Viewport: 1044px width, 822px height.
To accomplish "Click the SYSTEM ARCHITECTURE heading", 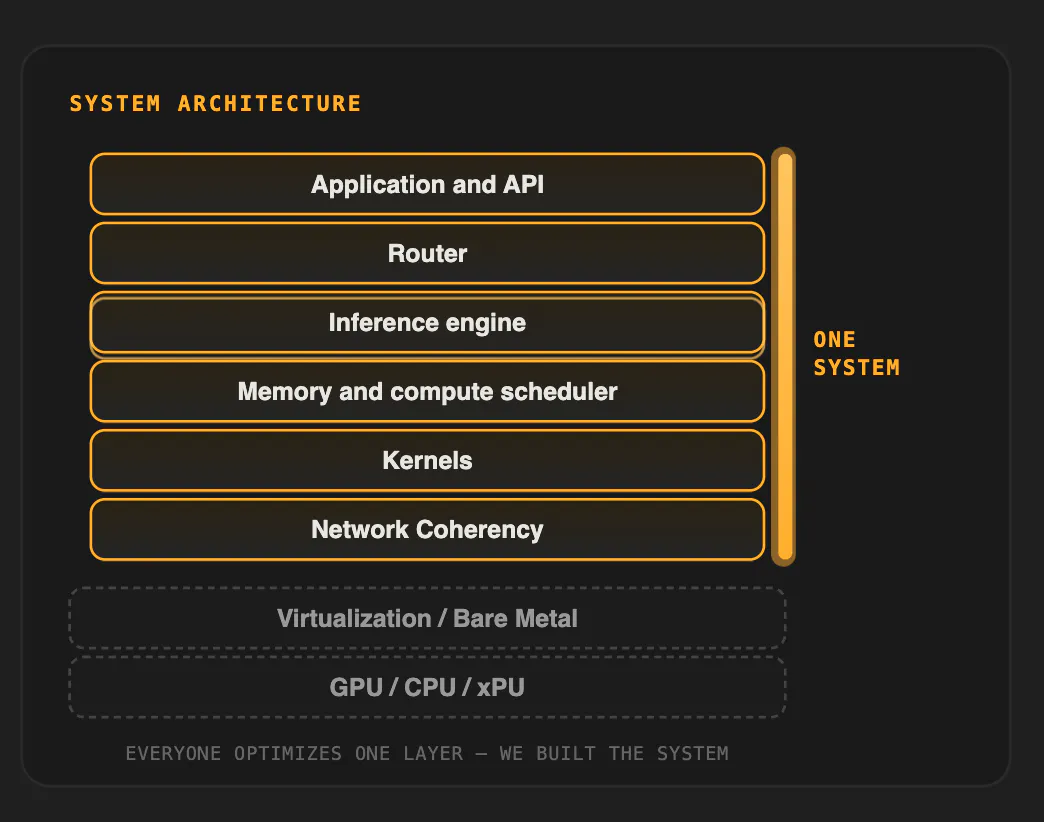I will 215,104.
